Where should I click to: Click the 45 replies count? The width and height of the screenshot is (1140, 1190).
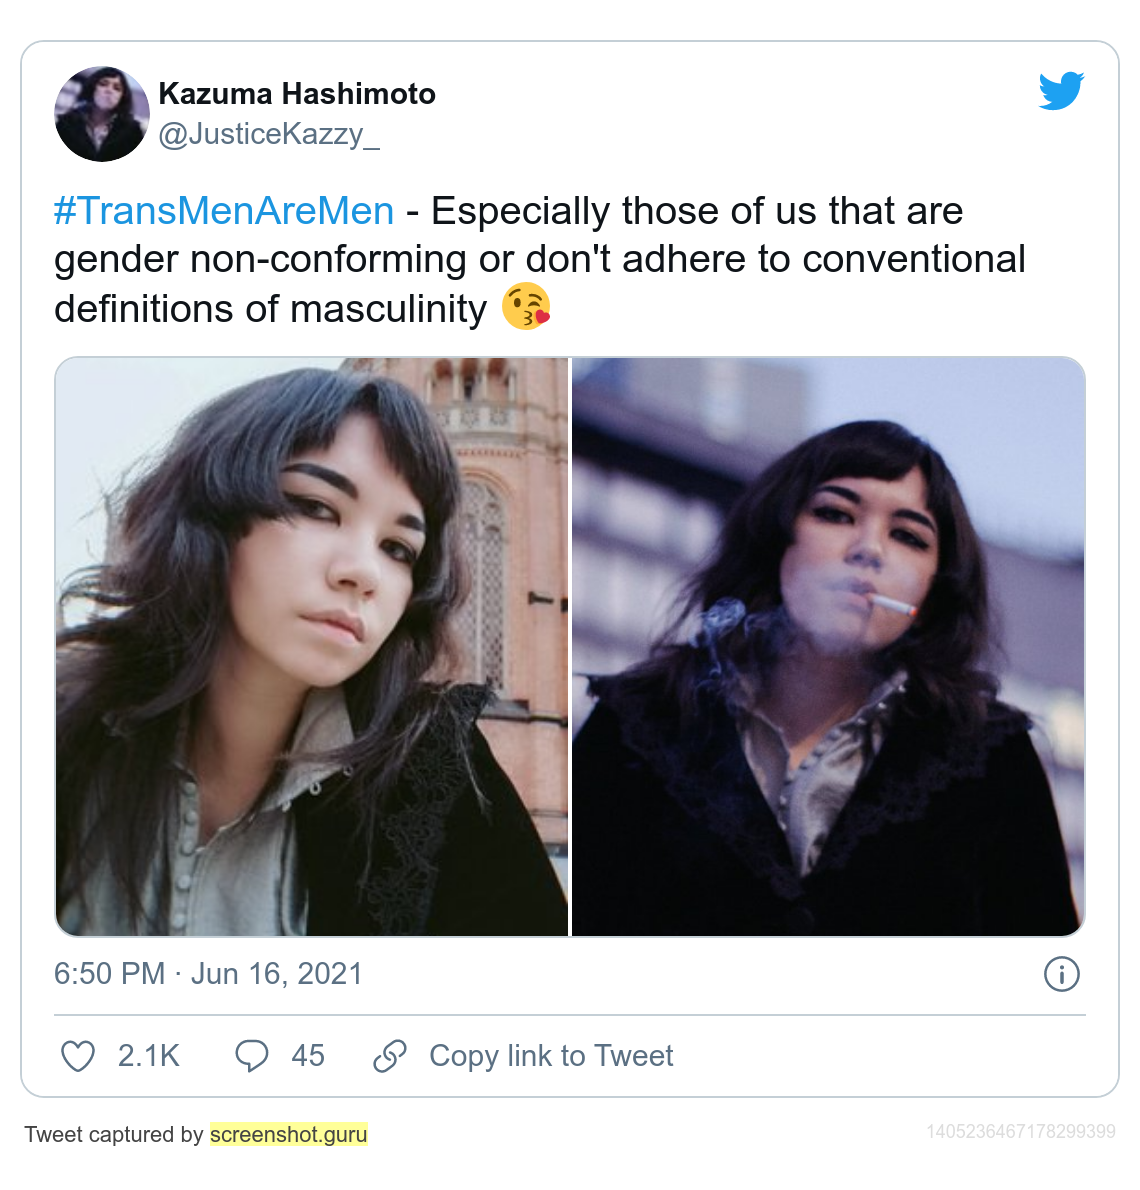pyautogui.click(x=308, y=1056)
